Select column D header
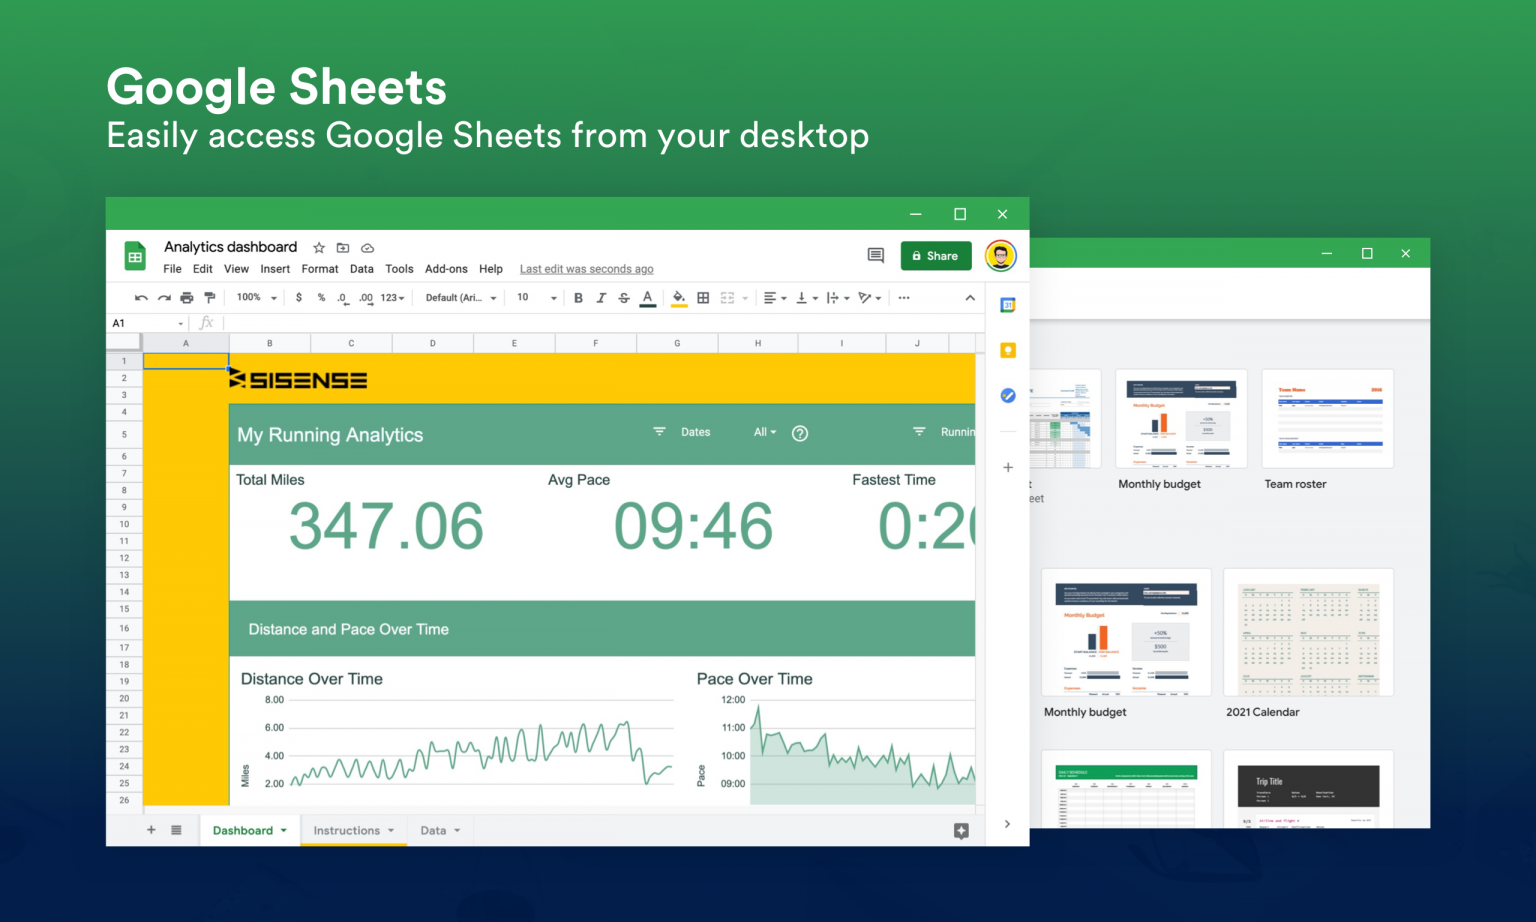1536x922 pixels. point(433,343)
